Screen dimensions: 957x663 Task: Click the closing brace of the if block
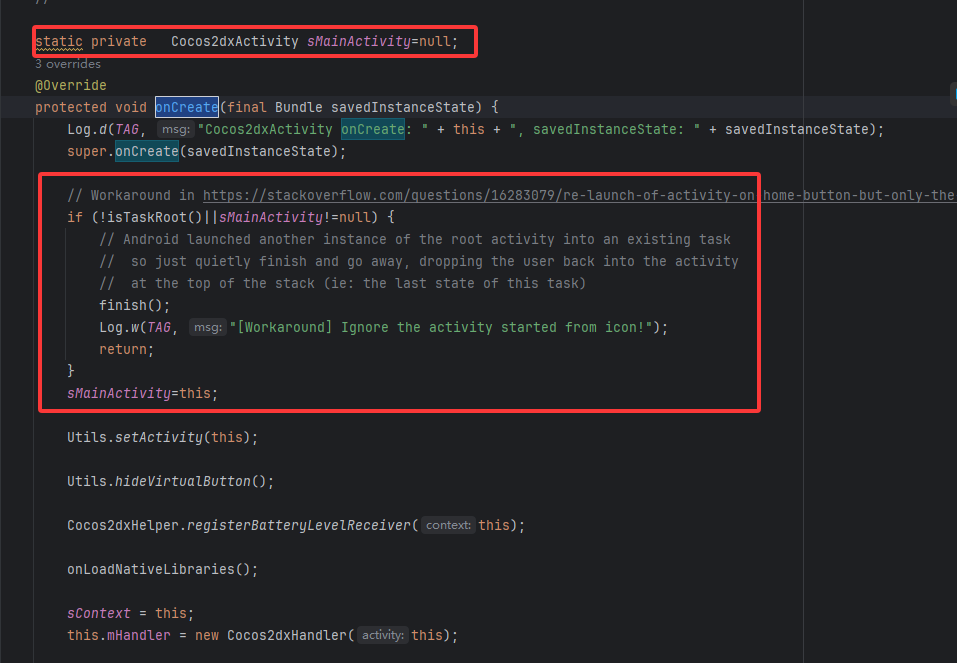click(71, 371)
